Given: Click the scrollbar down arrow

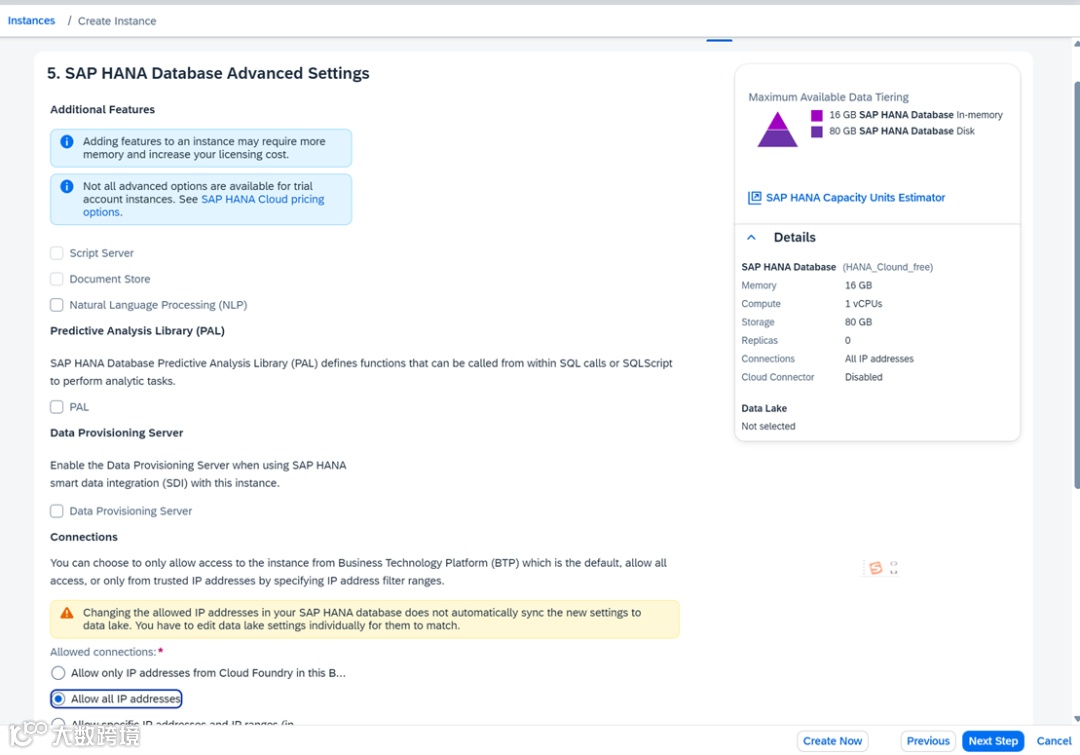Looking at the screenshot, I should tap(1077, 719).
